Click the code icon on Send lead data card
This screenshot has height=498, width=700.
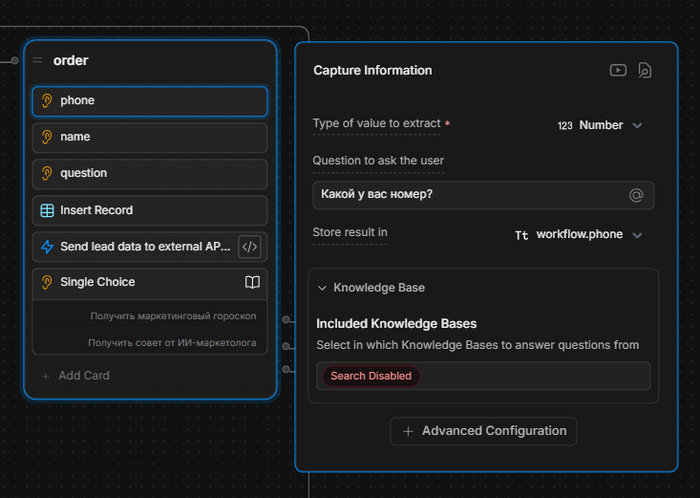(x=250, y=246)
